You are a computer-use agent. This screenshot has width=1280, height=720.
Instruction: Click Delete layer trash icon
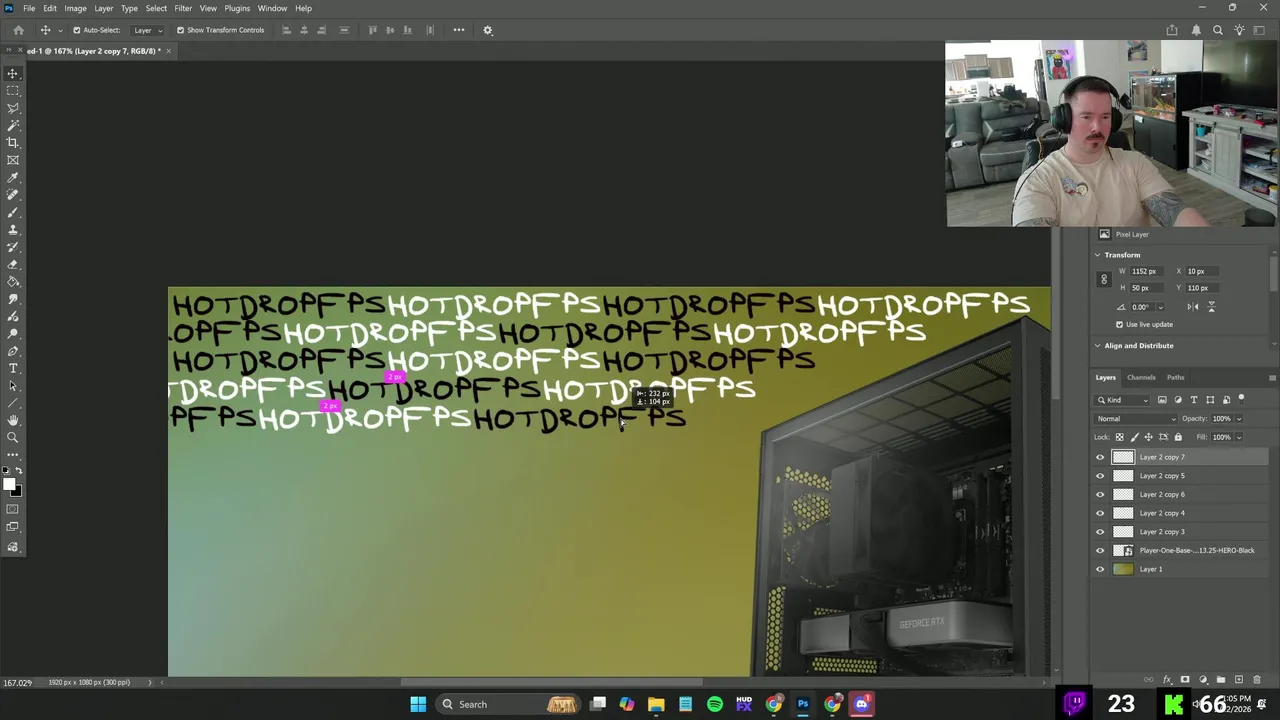[1257, 680]
